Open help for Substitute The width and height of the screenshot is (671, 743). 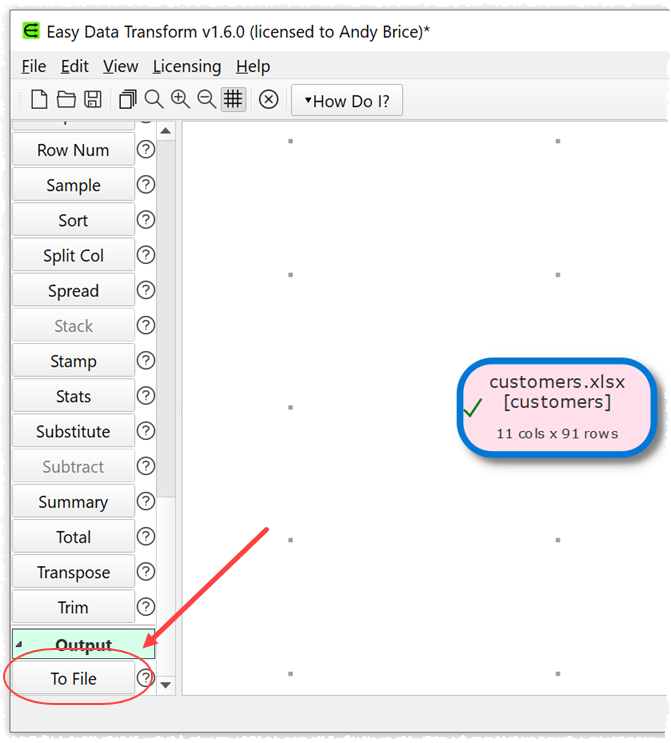pos(146,430)
